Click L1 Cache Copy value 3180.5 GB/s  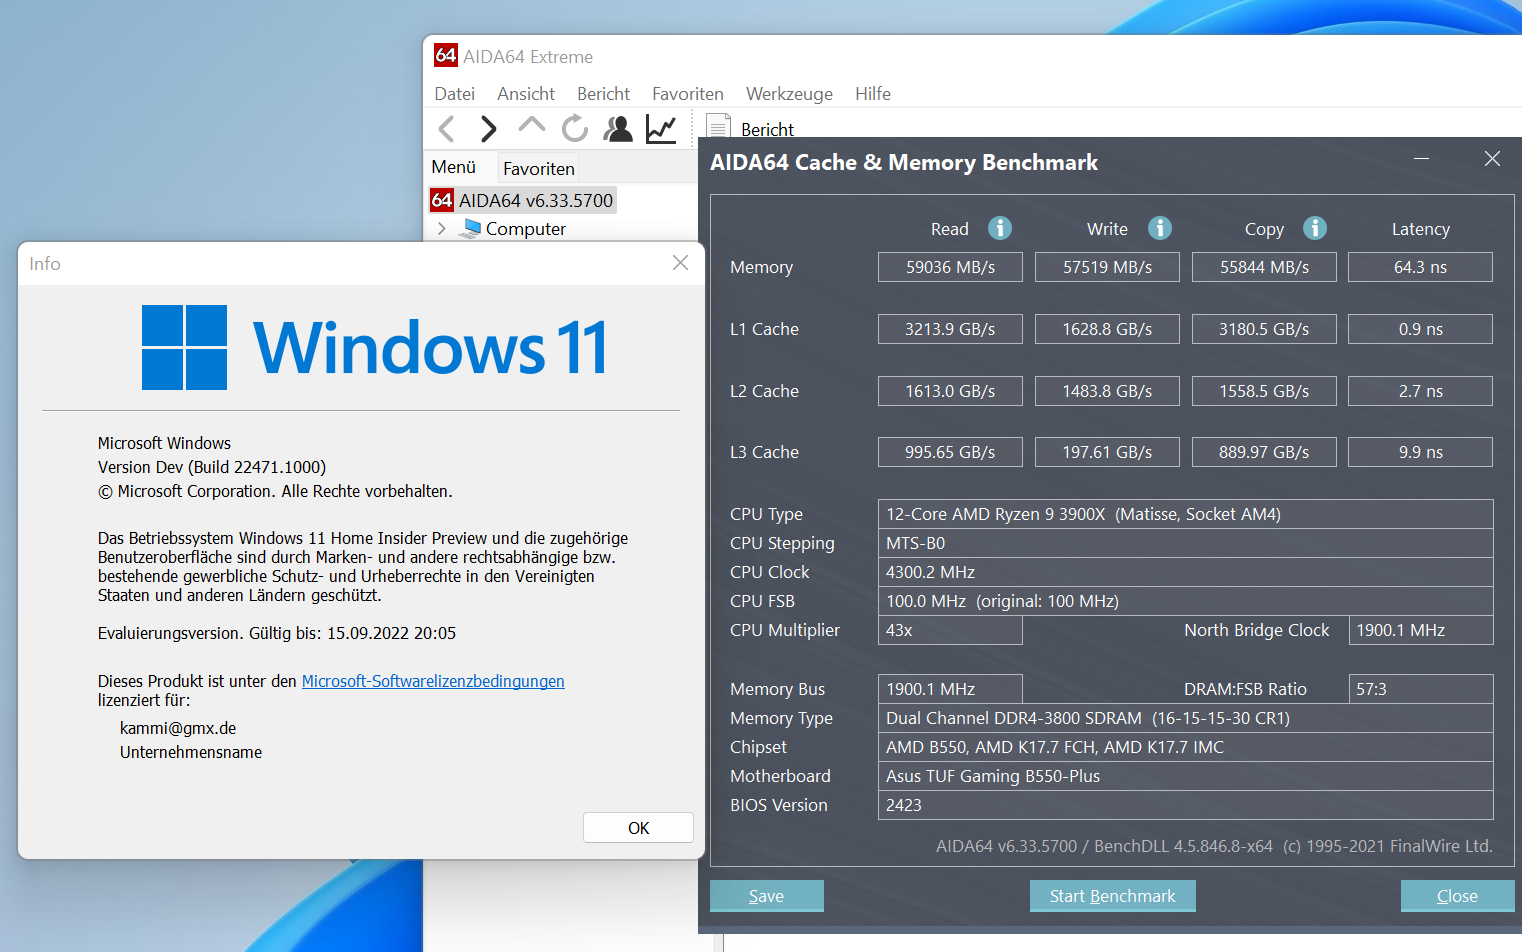pos(1264,329)
